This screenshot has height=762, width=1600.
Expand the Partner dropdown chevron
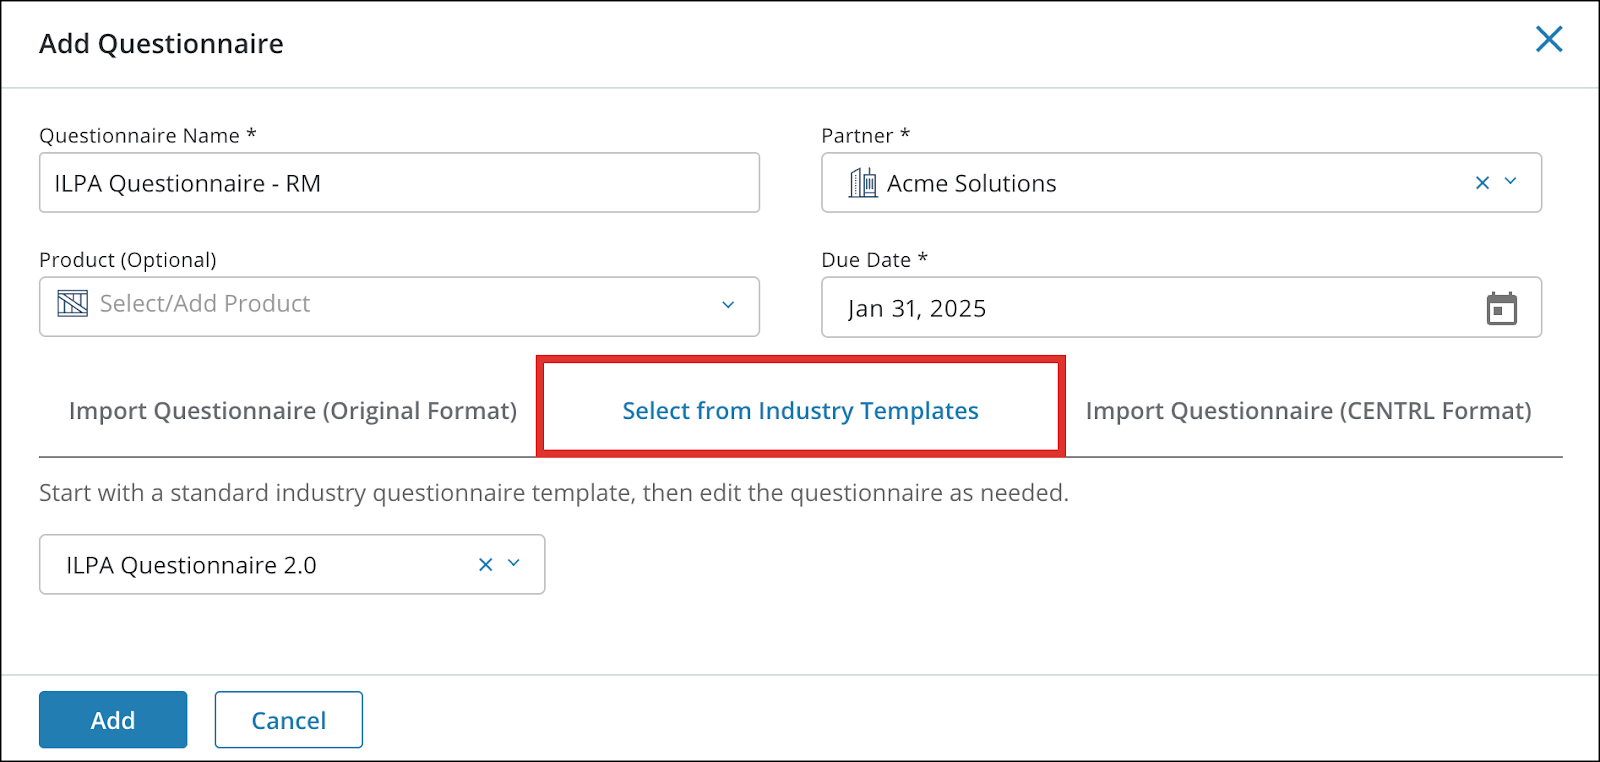pos(1511,181)
